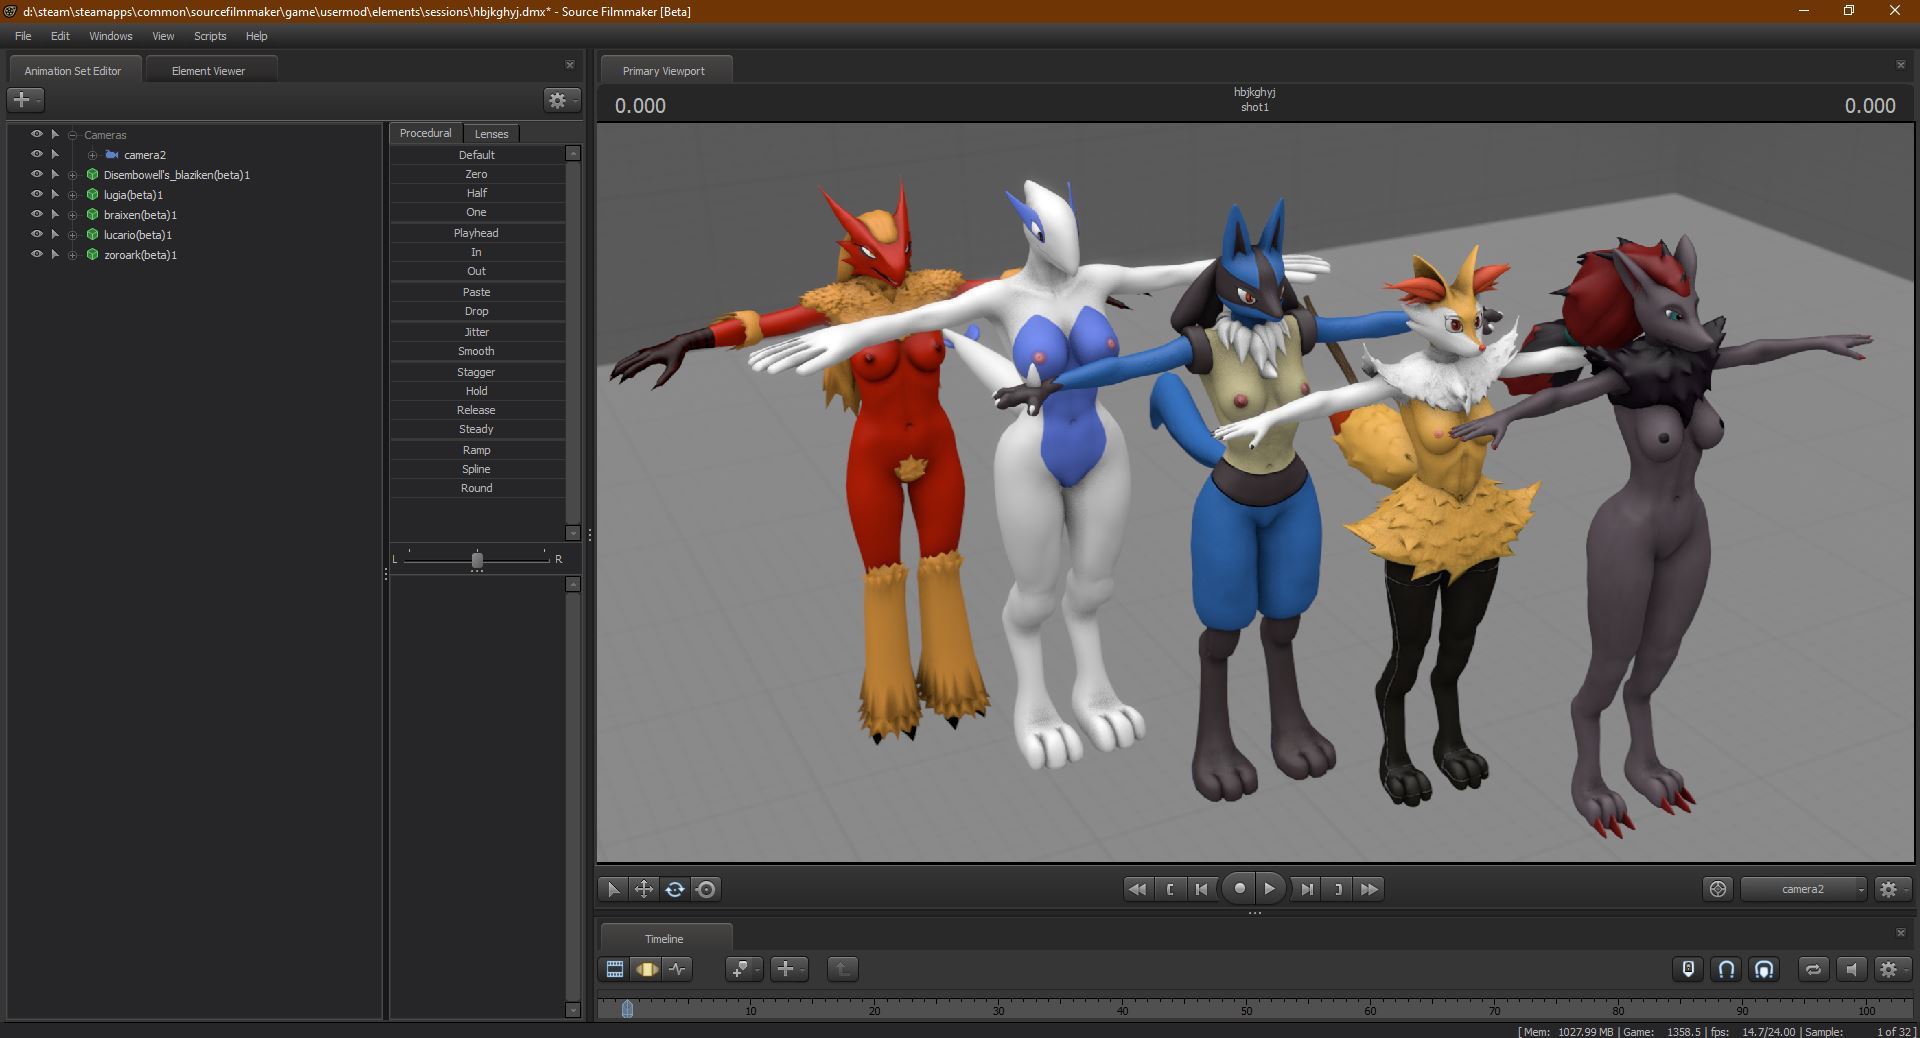Toggle the highlighted snap-frame icon in timeline
The image size is (1920, 1038).
1764,969
